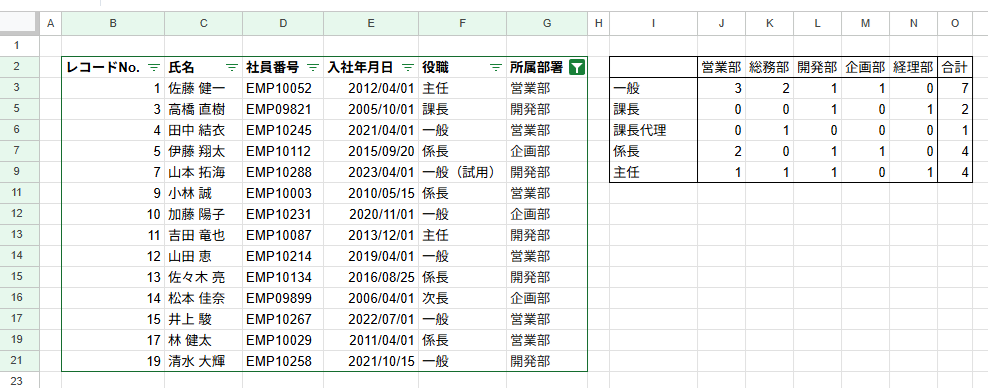Screen dimensions: 988x391
Task: Click 一般 row label in summary table
Action: tap(653, 88)
